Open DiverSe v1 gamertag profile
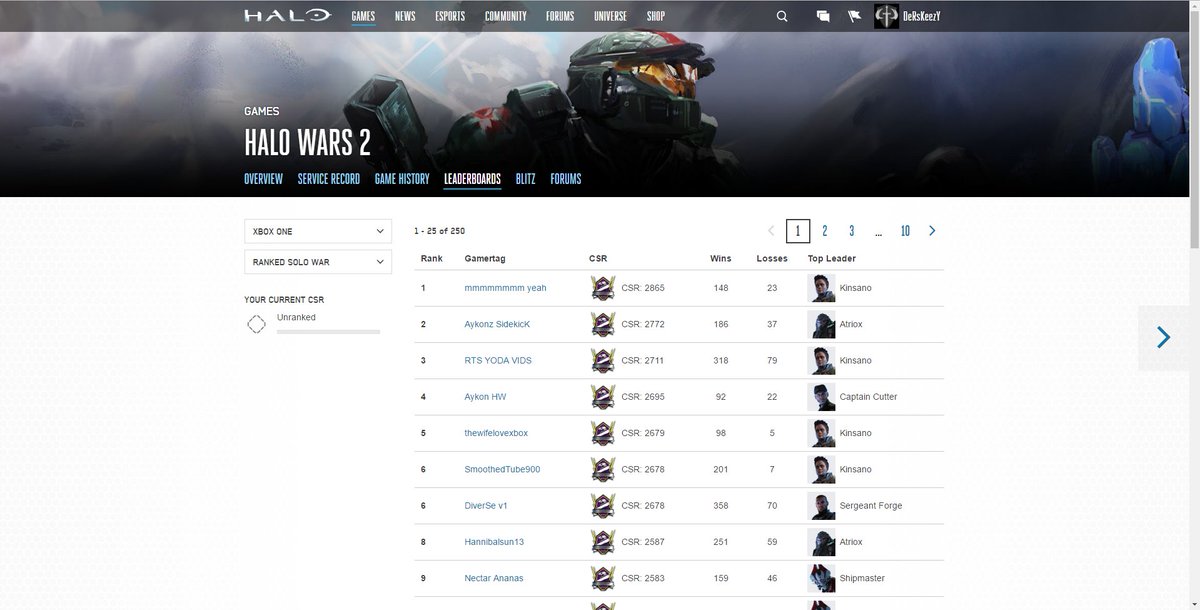Viewport: 1200px width, 610px height. point(487,505)
